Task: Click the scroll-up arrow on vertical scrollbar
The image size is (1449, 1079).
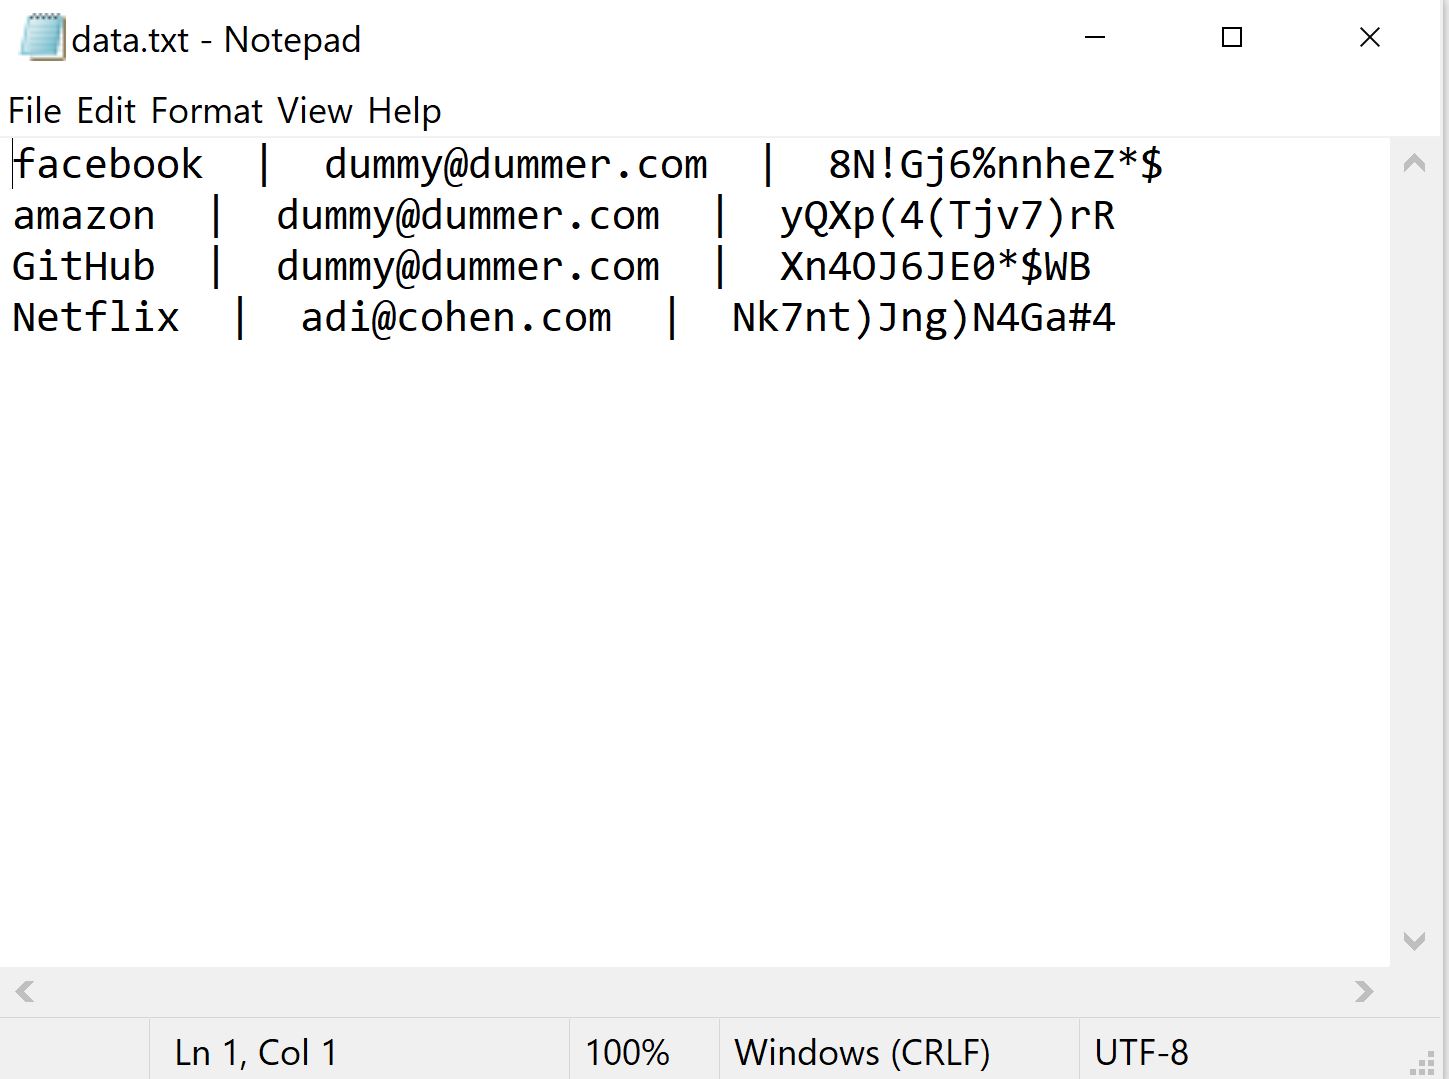Action: (x=1414, y=161)
